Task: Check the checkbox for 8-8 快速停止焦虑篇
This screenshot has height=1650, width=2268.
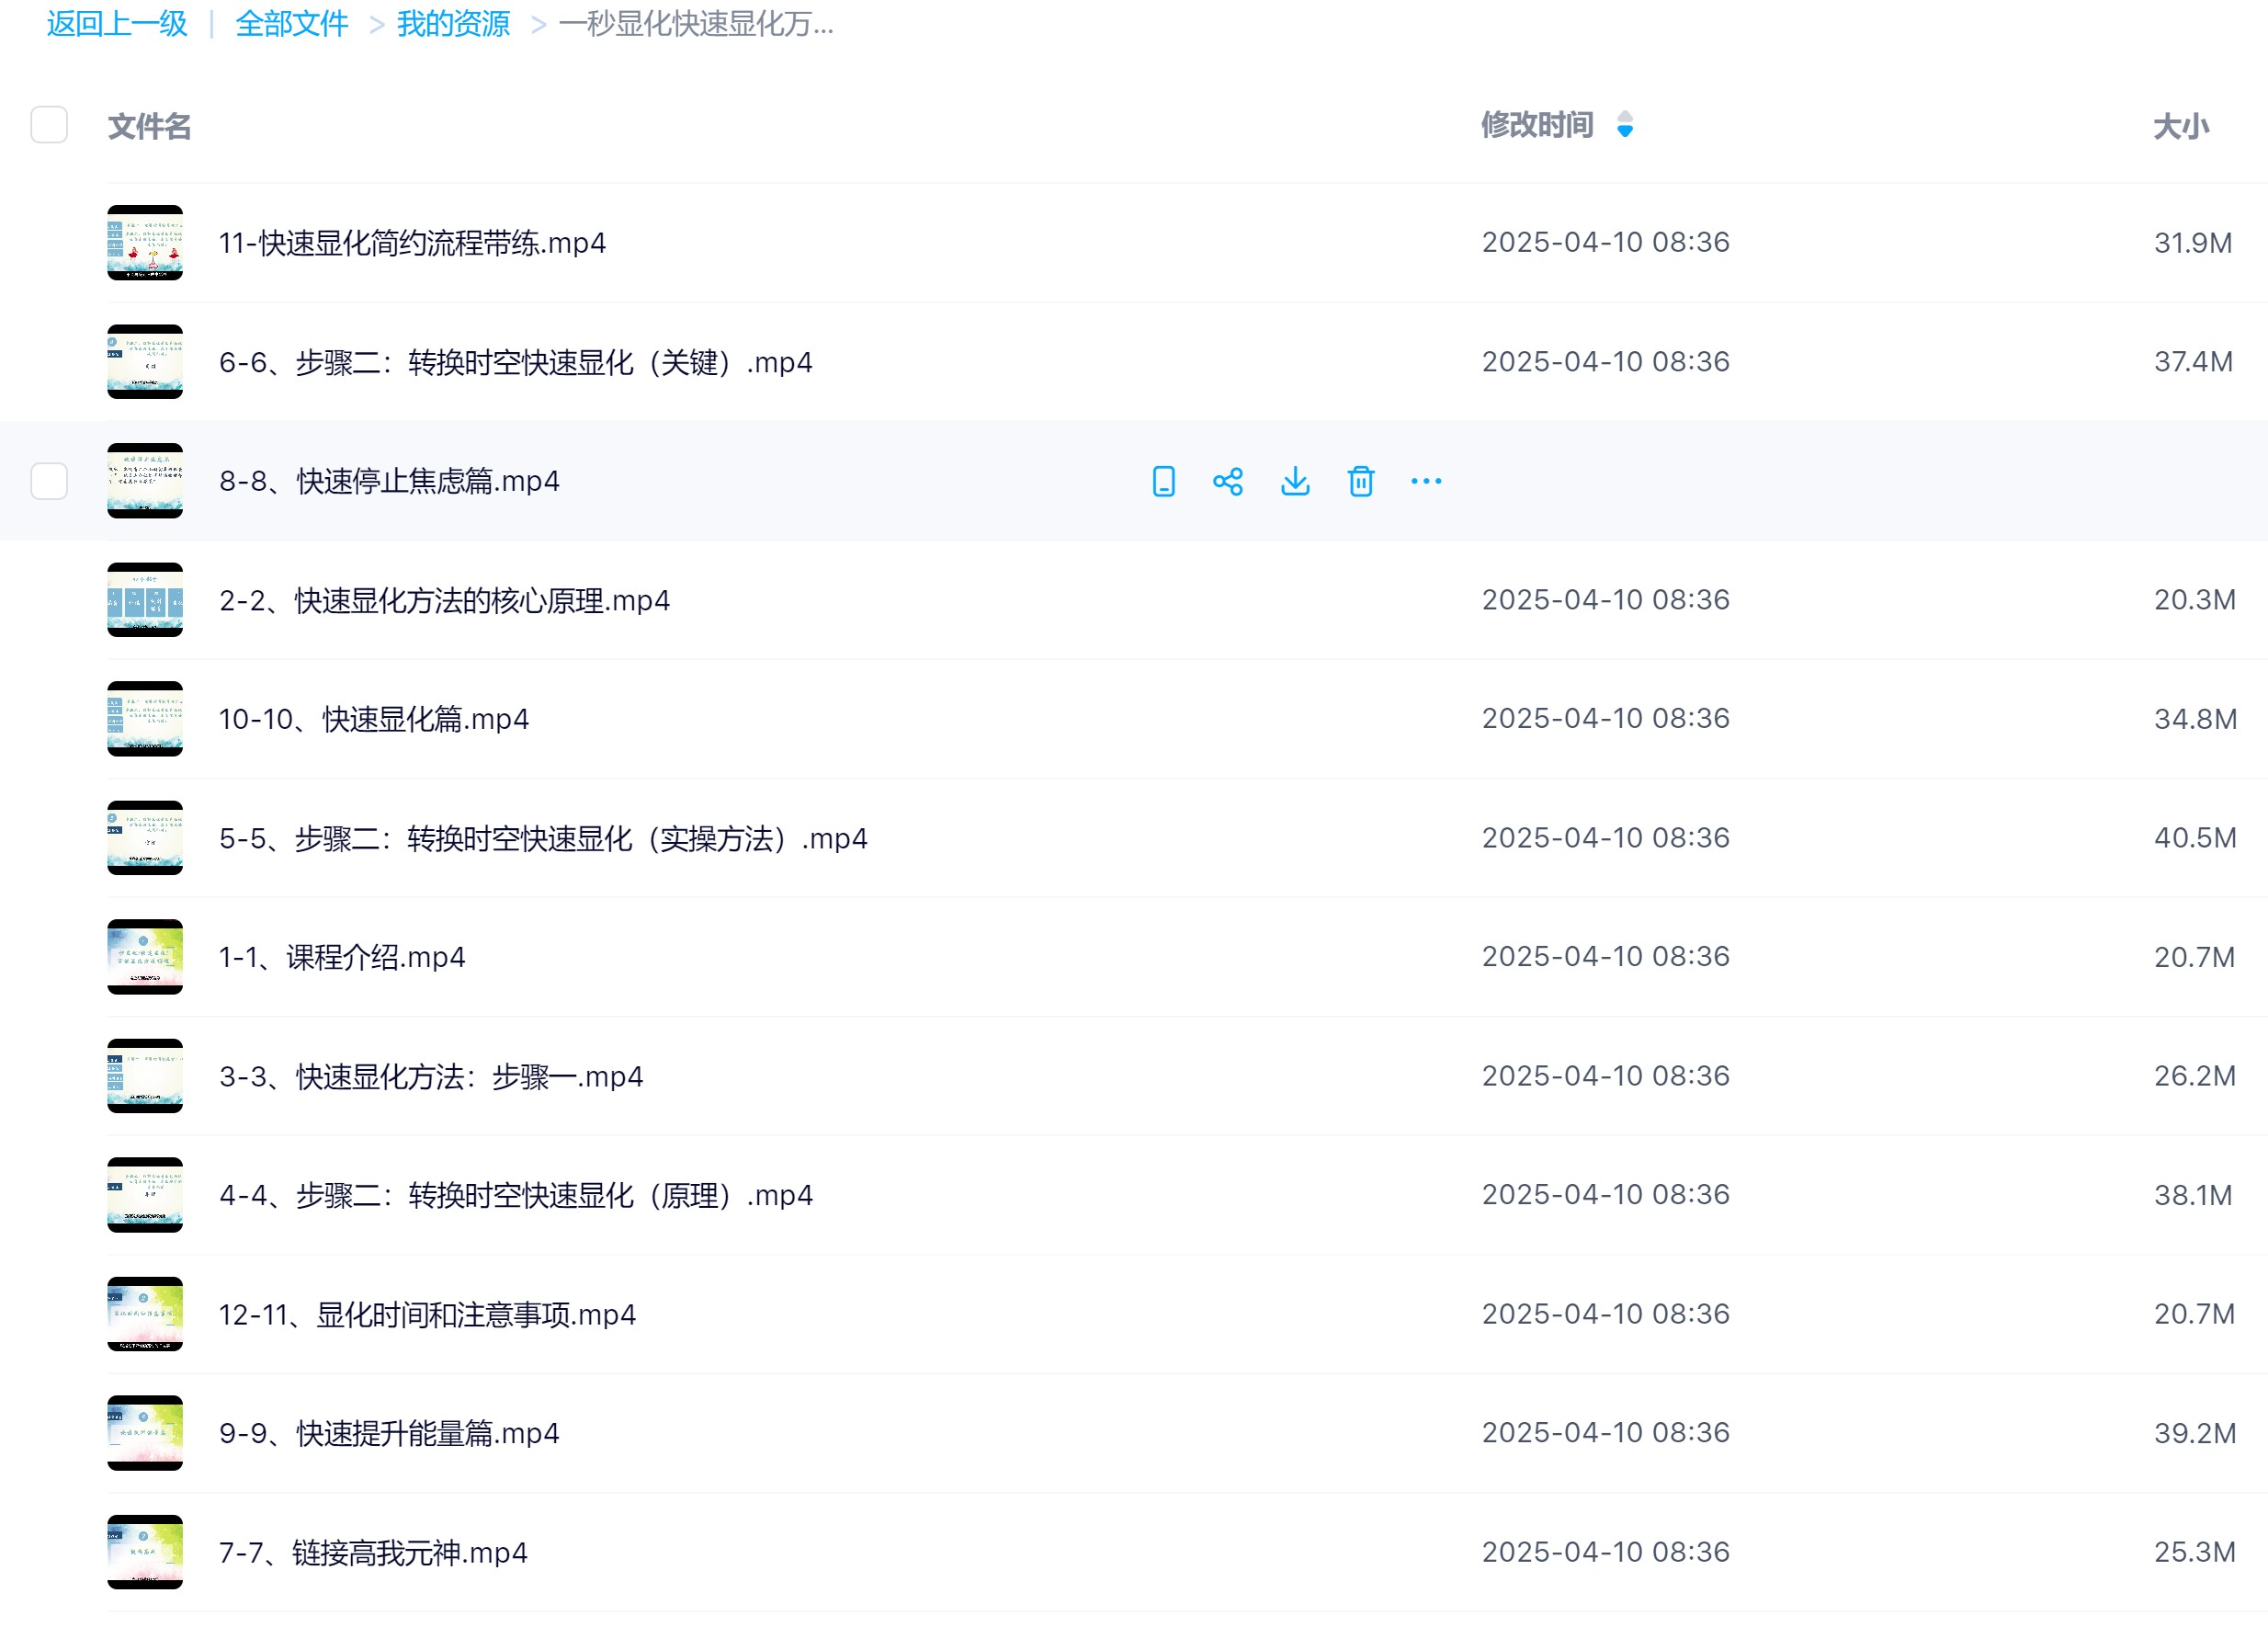Action: [x=47, y=481]
